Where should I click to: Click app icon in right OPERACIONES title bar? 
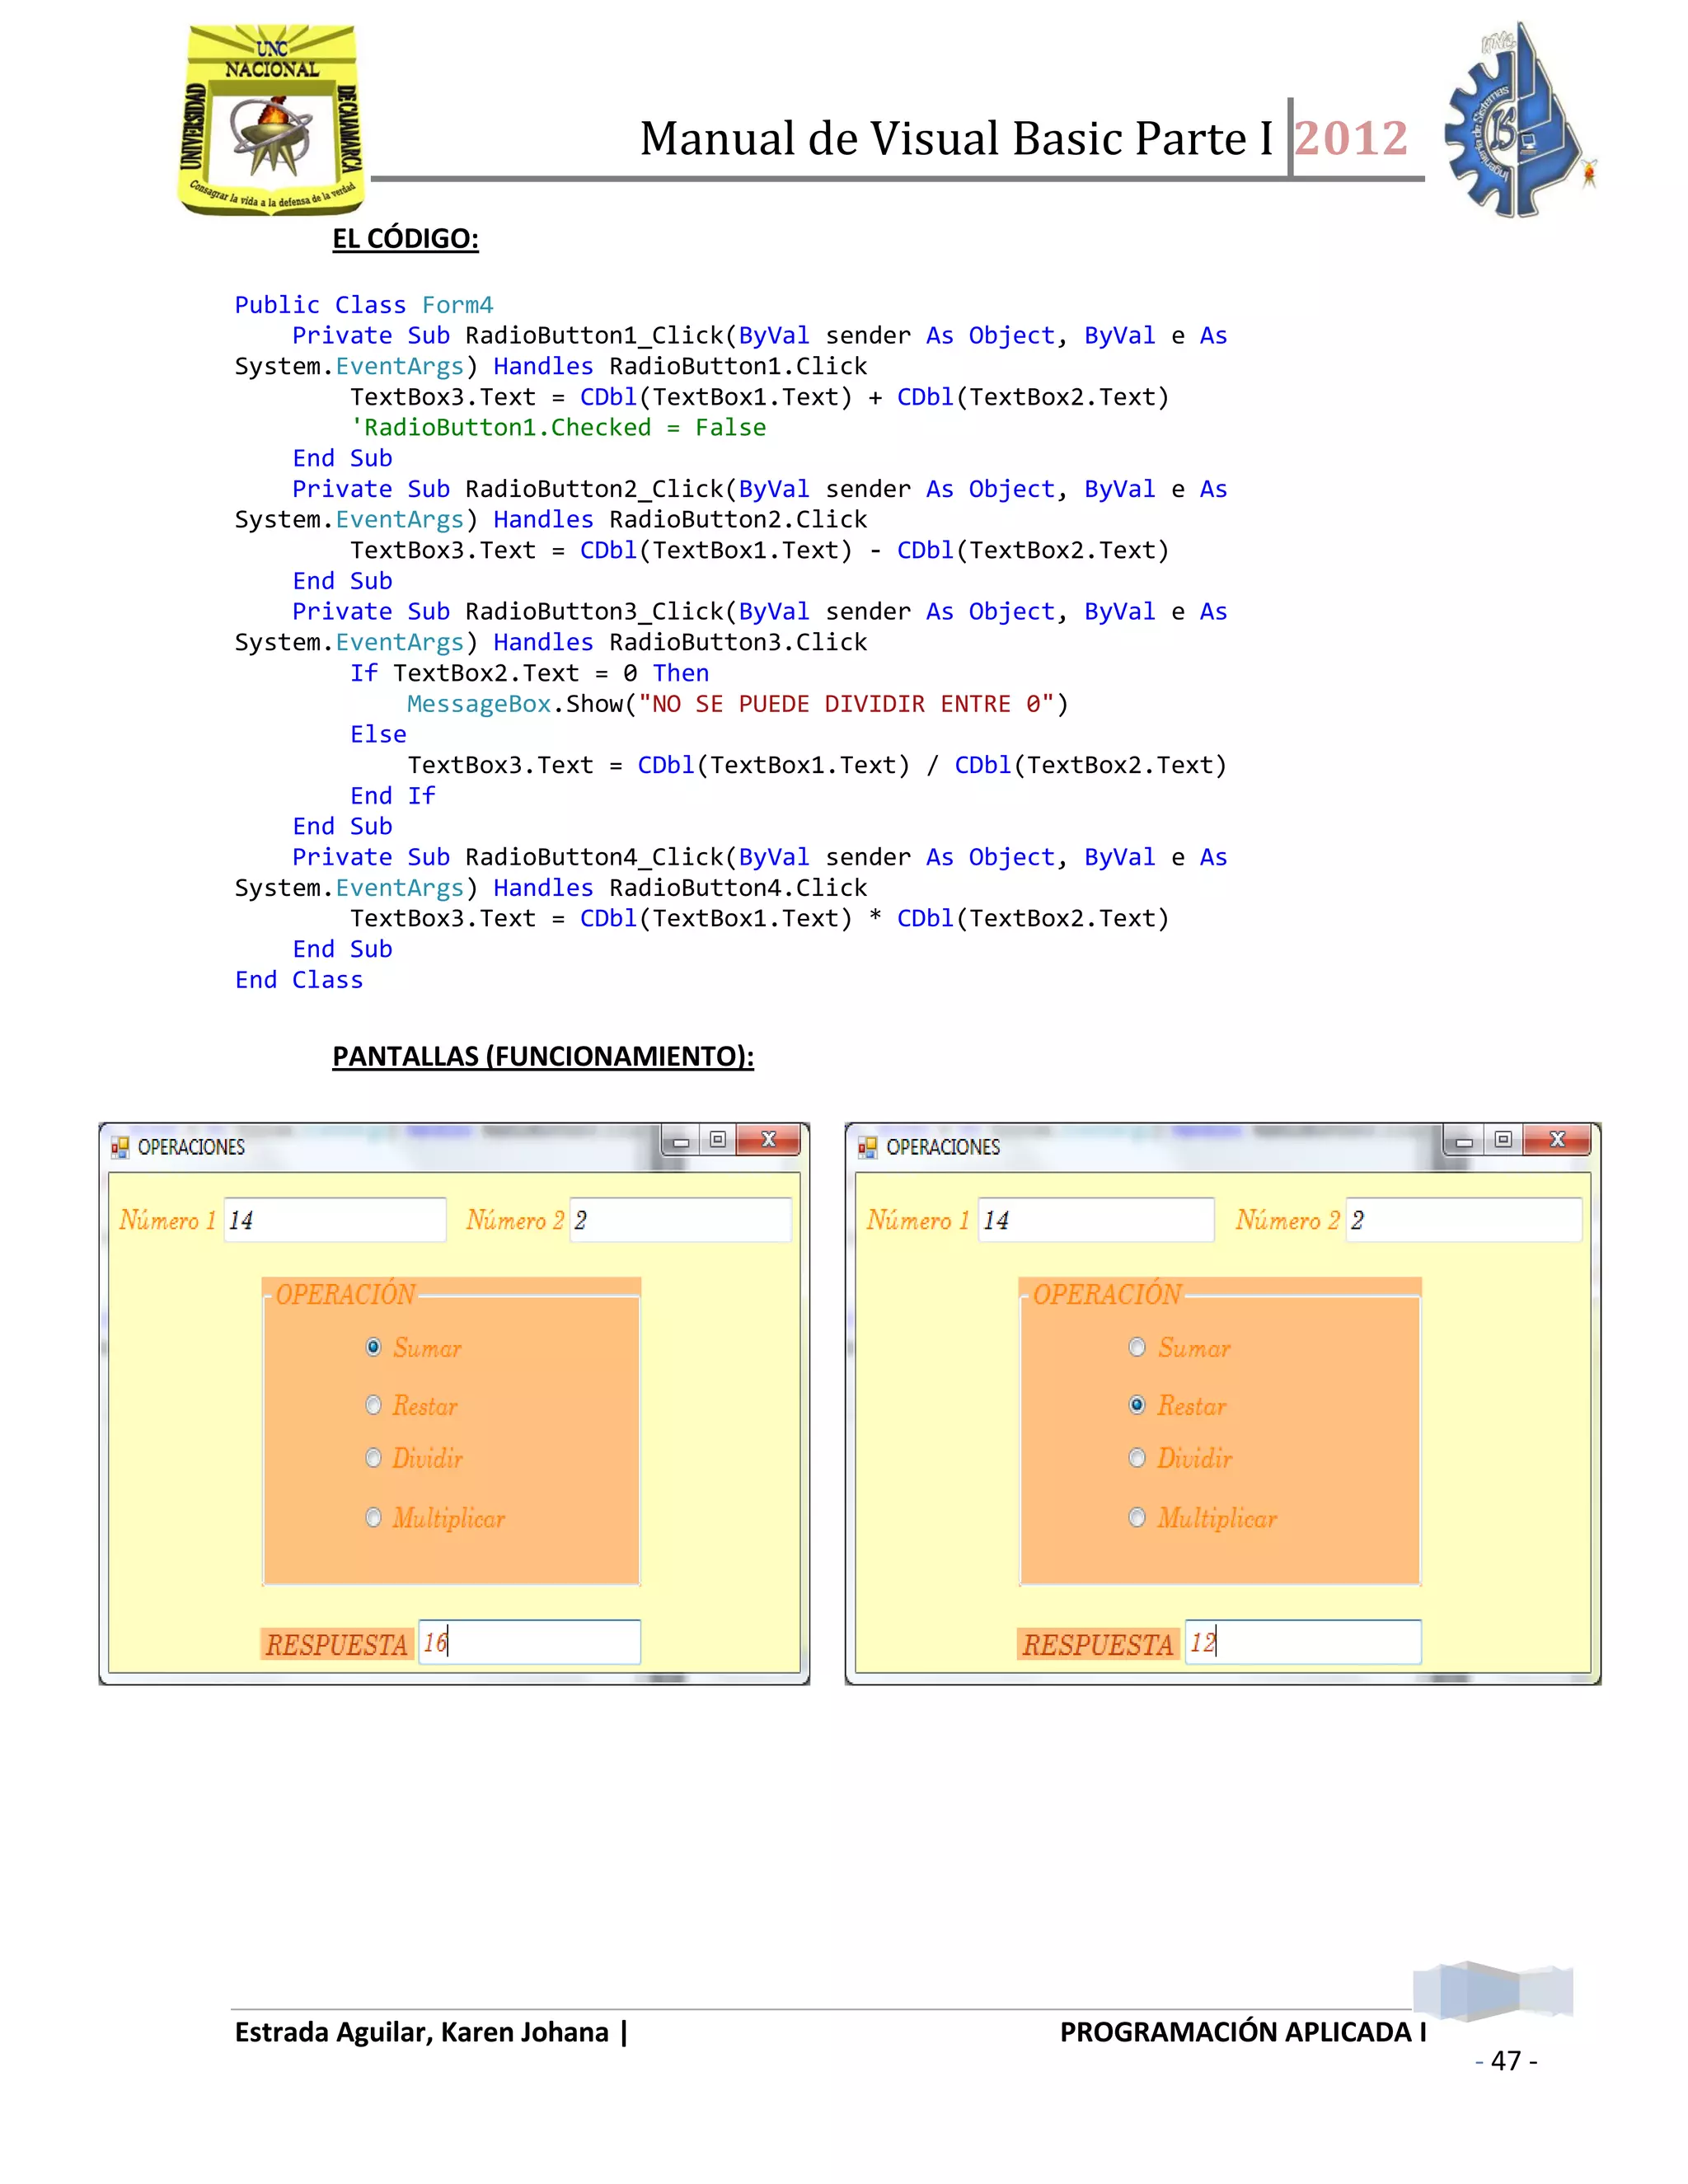[x=867, y=1147]
